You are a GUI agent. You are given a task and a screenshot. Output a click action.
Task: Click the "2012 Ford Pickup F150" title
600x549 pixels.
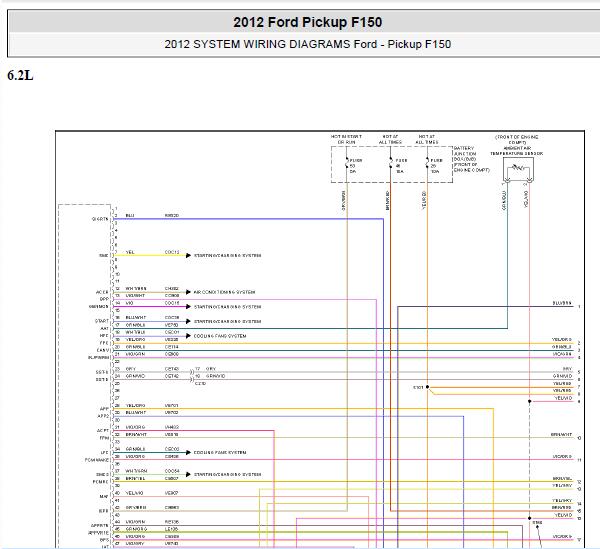pyautogui.click(x=308, y=22)
